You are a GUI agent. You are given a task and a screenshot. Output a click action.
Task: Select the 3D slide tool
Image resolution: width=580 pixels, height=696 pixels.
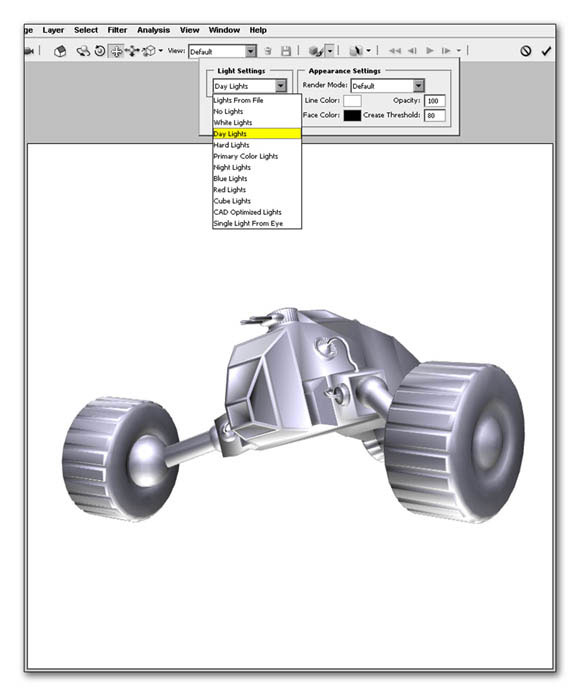coord(132,51)
